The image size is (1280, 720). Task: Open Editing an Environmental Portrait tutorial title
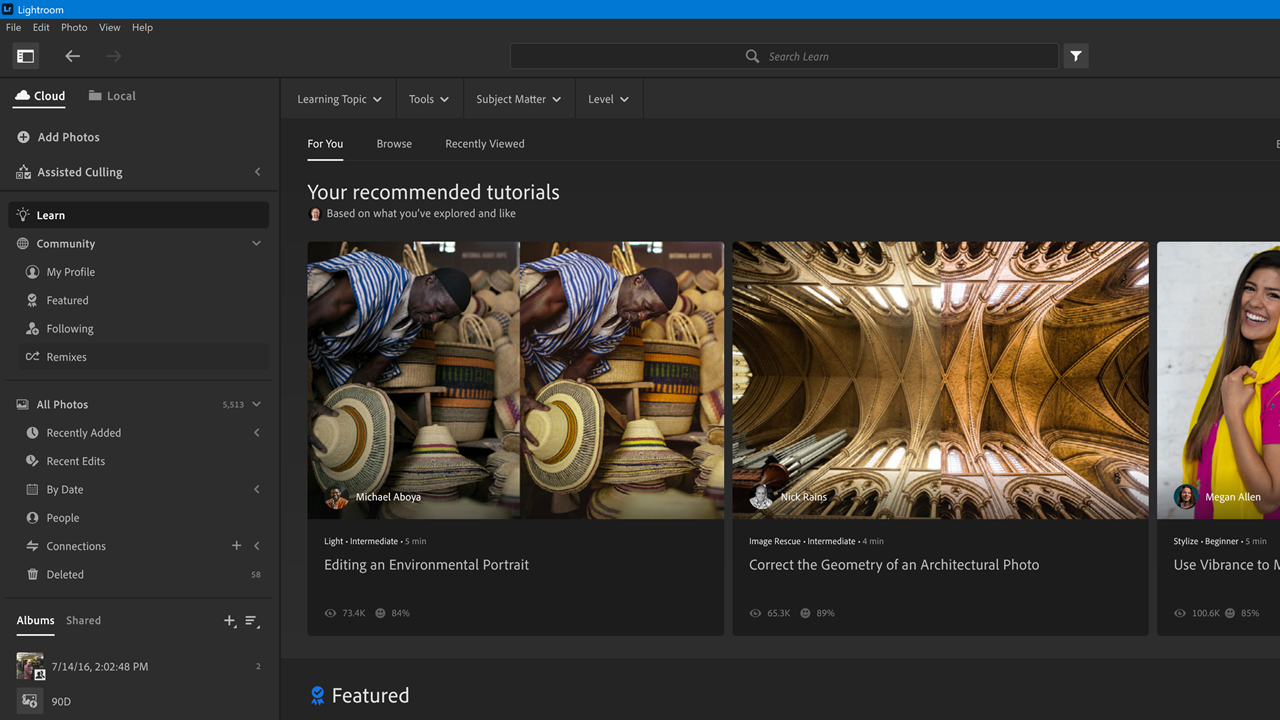427,565
